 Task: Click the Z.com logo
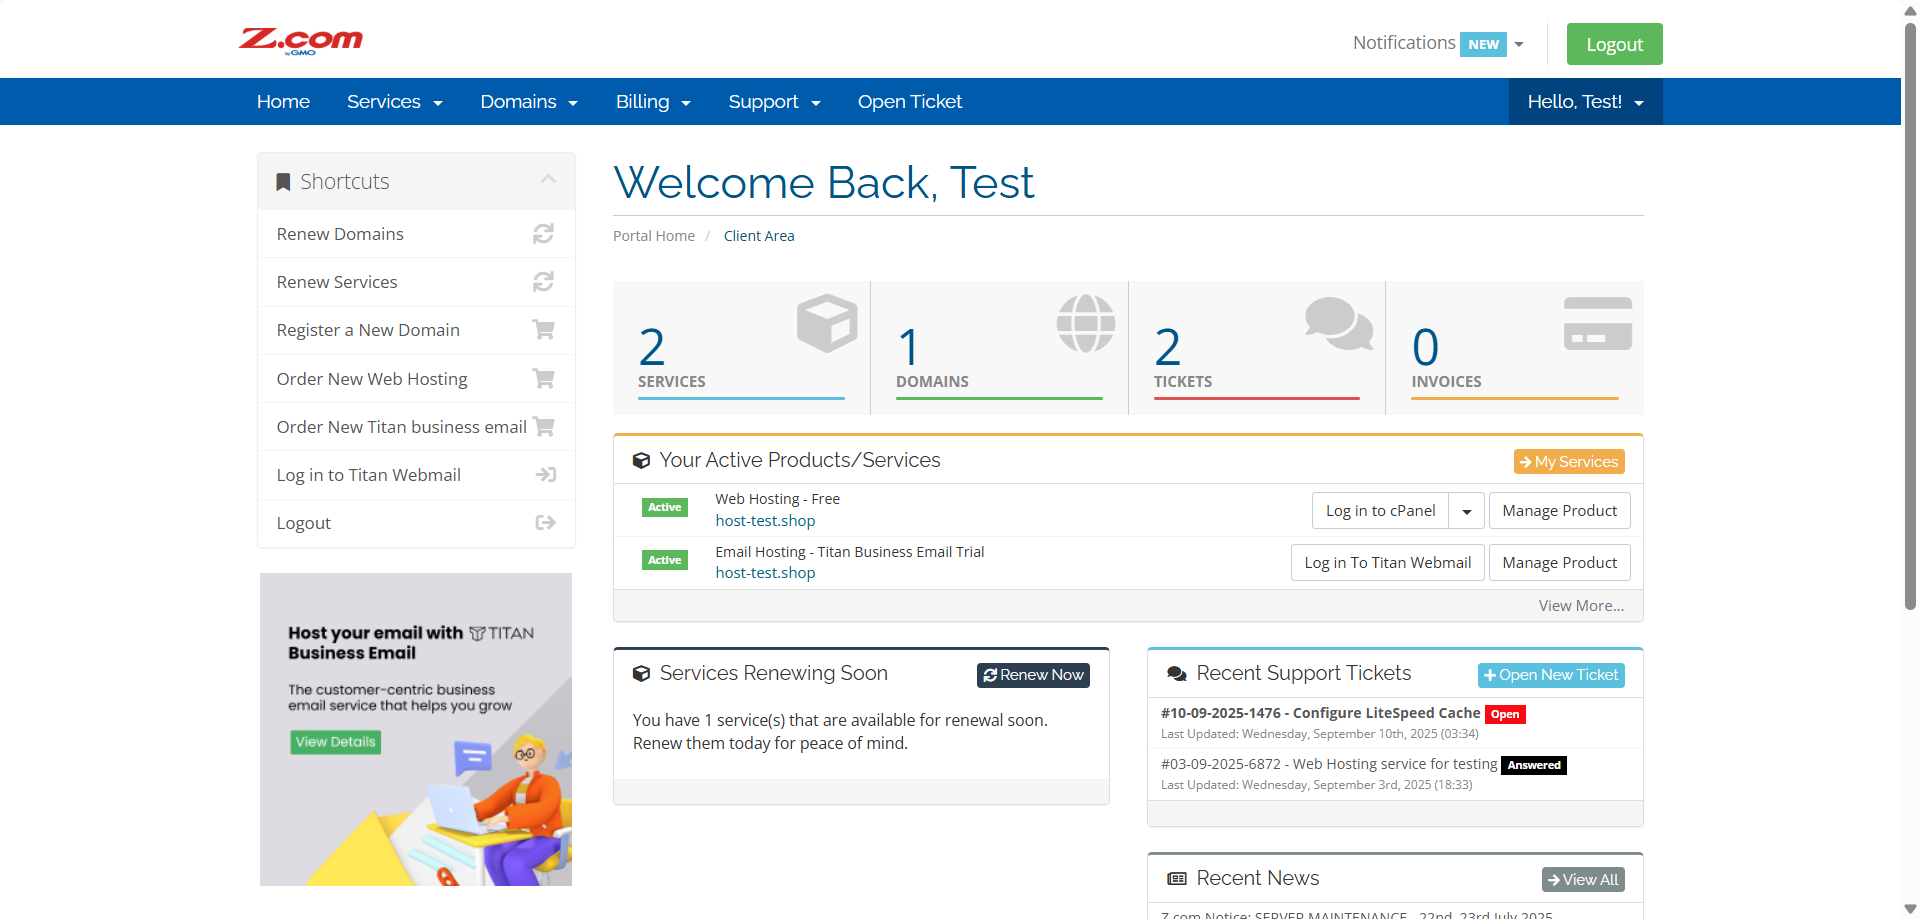(300, 41)
